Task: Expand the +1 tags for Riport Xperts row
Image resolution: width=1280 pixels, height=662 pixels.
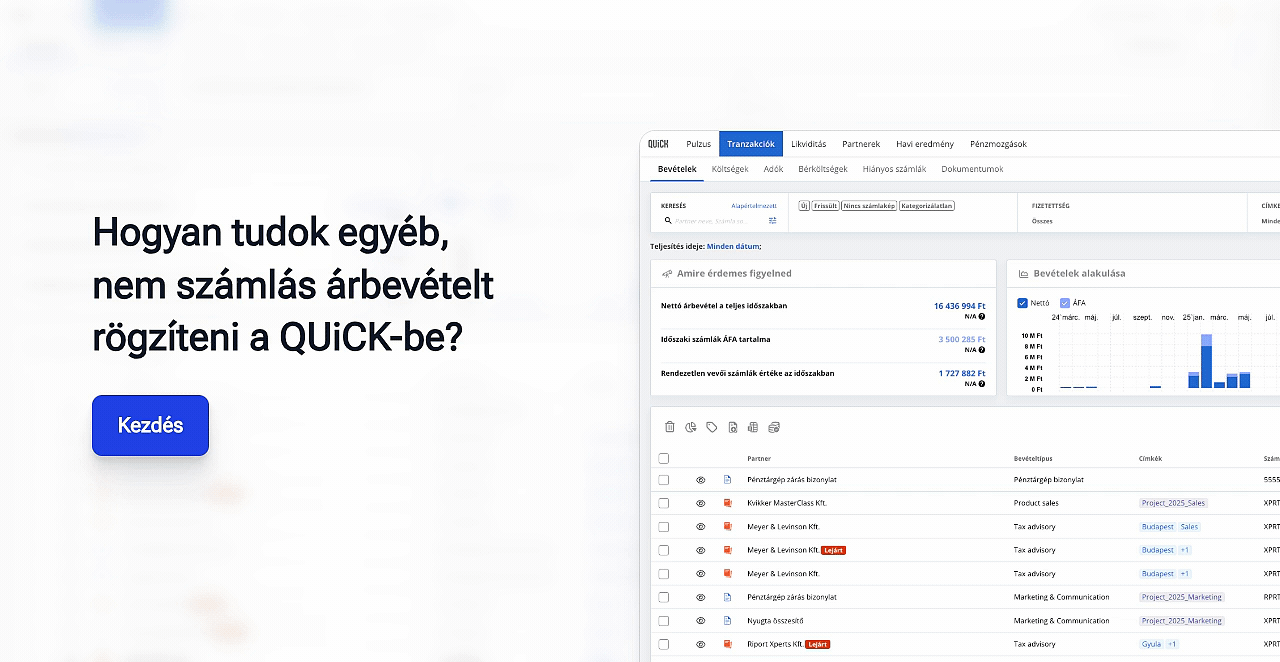Action: pyautogui.click(x=1173, y=644)
